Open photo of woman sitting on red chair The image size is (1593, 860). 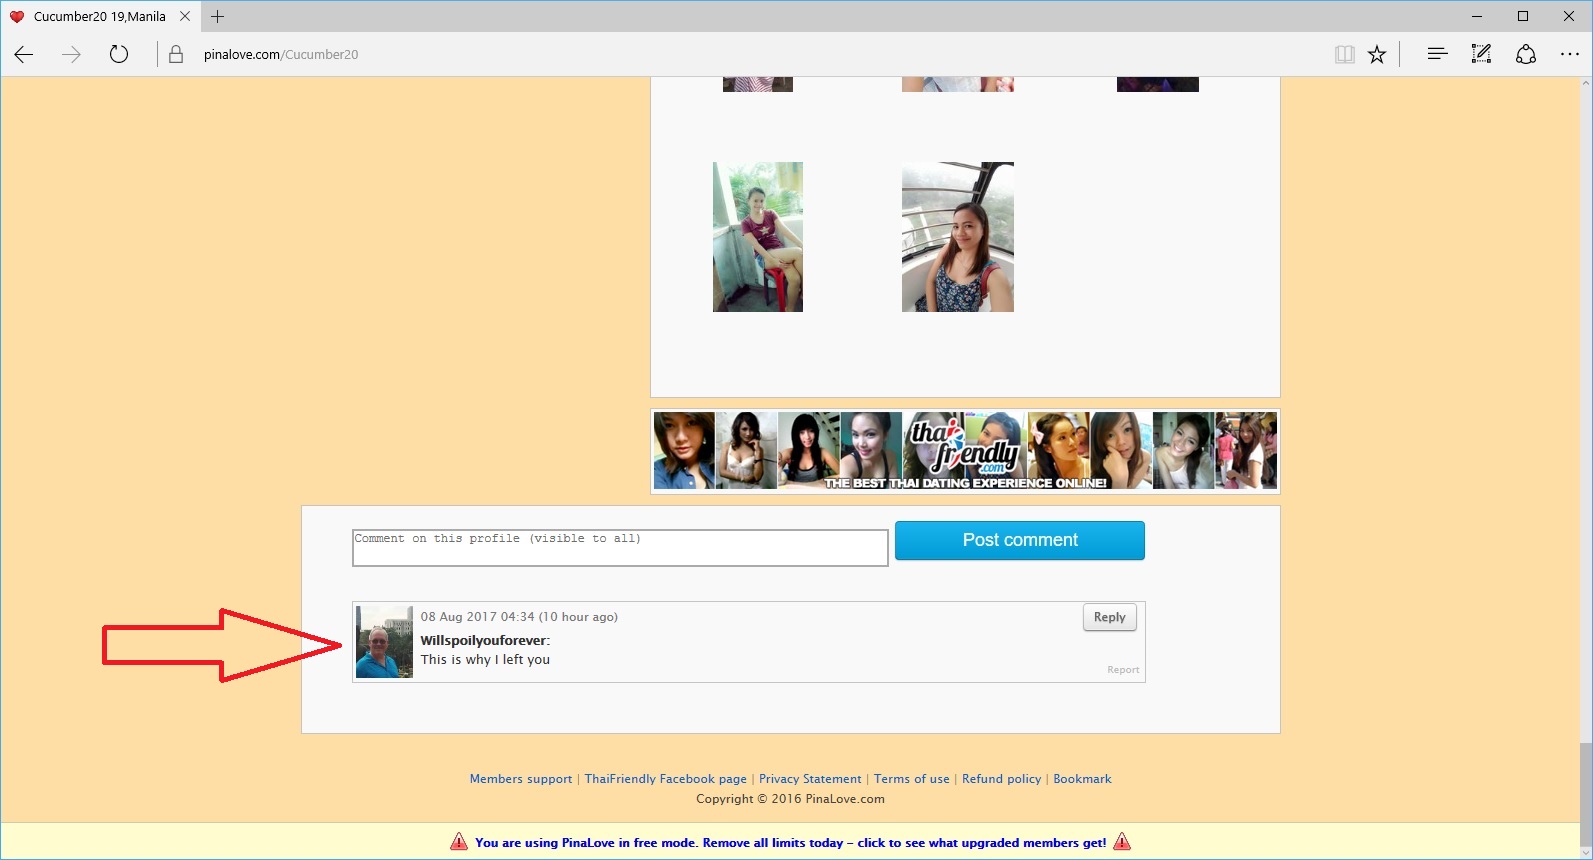click(758, 237)
